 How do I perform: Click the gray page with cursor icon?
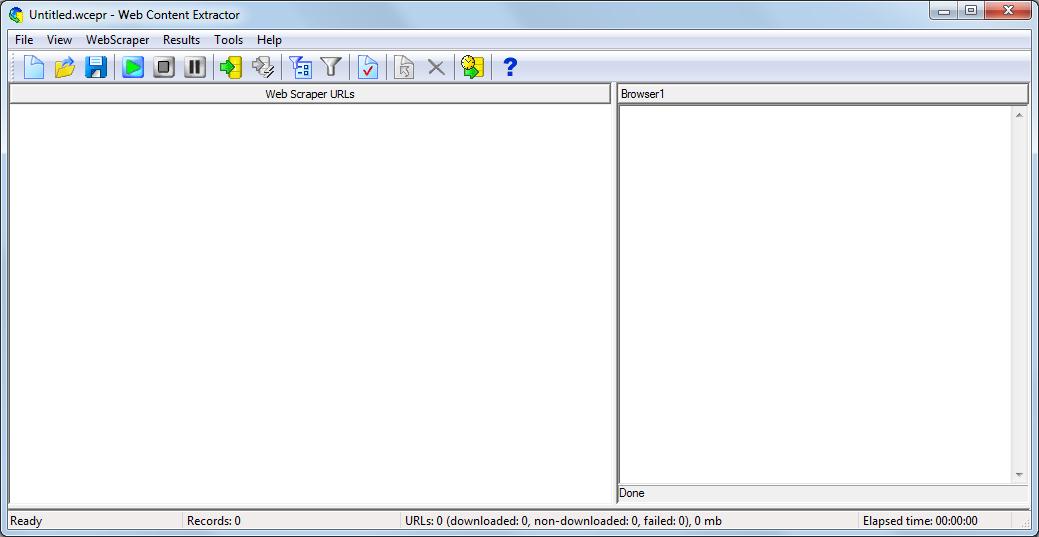click(404, 67)
